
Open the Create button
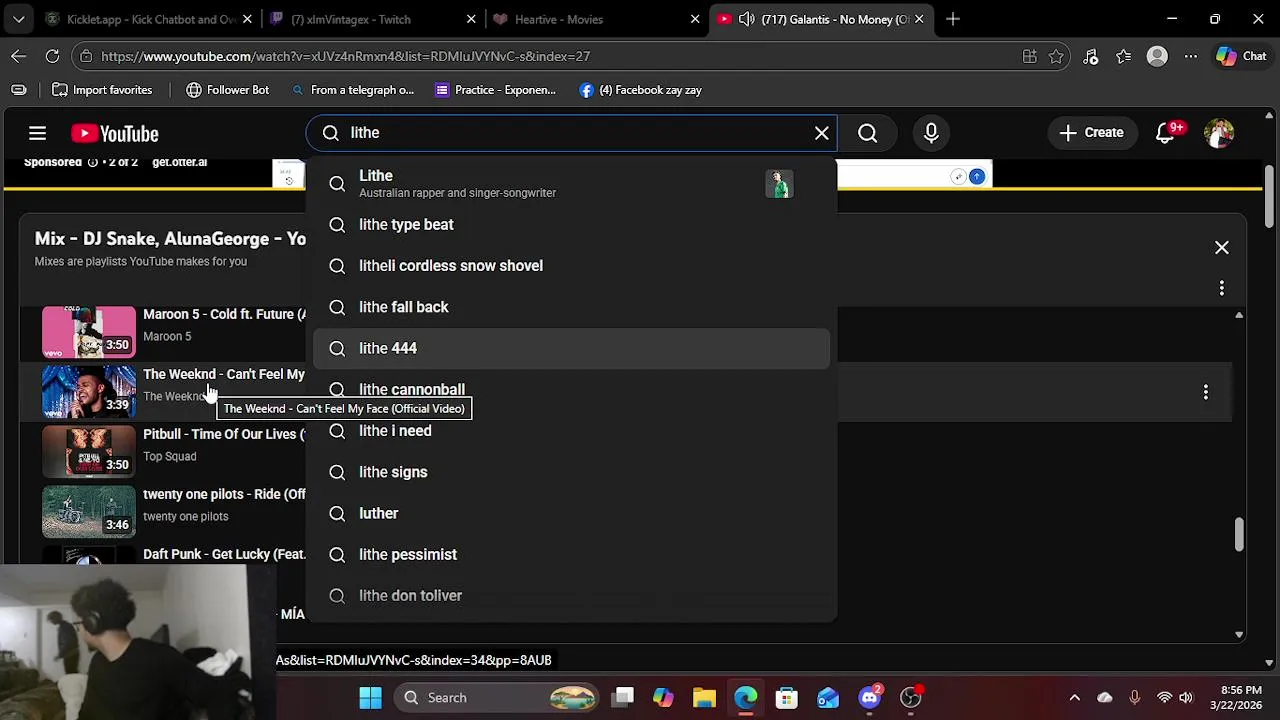[1091, 133]
